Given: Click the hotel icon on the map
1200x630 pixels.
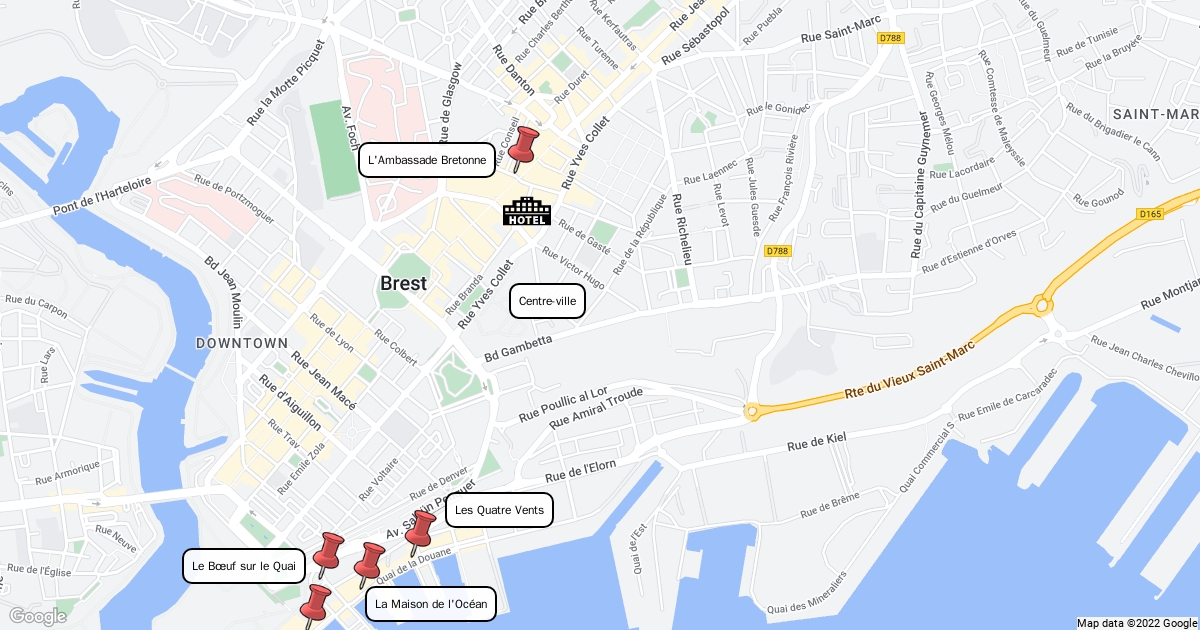Looking at the screenshot, I should pyautogui.click(x=526, y=211).
